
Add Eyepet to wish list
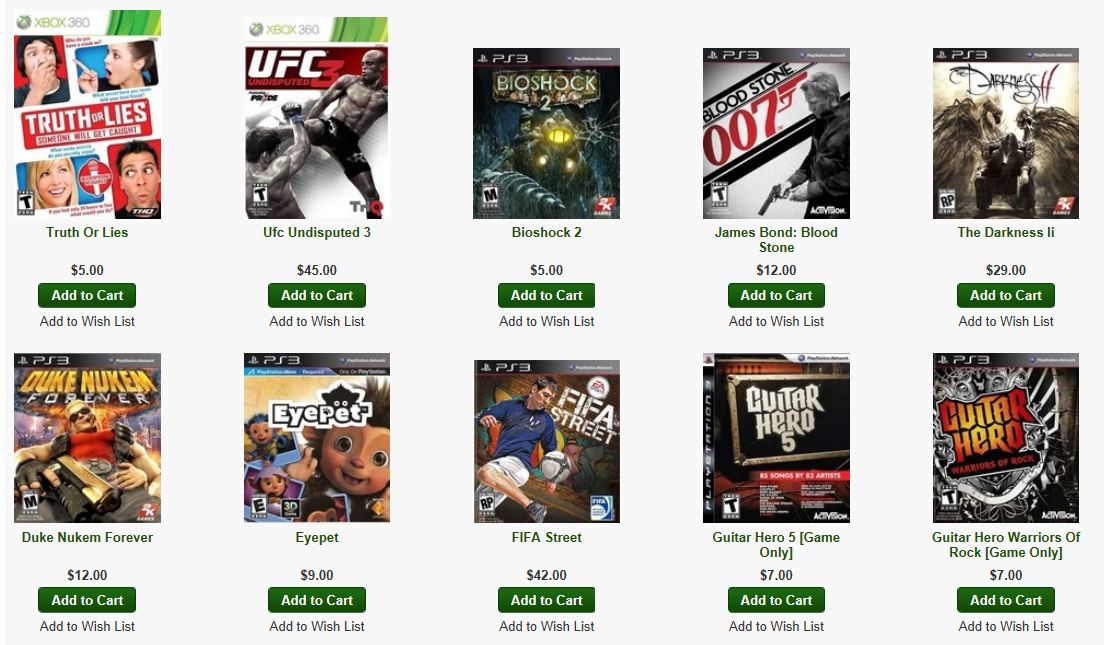pos(317,626)
